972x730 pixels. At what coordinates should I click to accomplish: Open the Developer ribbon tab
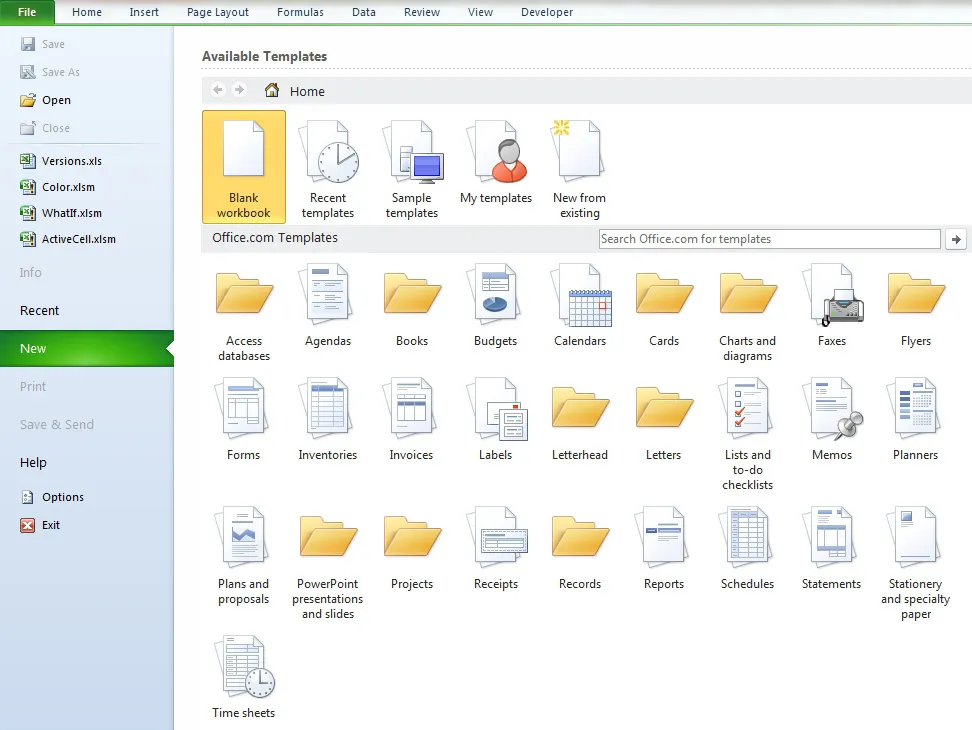(x=547, y=12)
